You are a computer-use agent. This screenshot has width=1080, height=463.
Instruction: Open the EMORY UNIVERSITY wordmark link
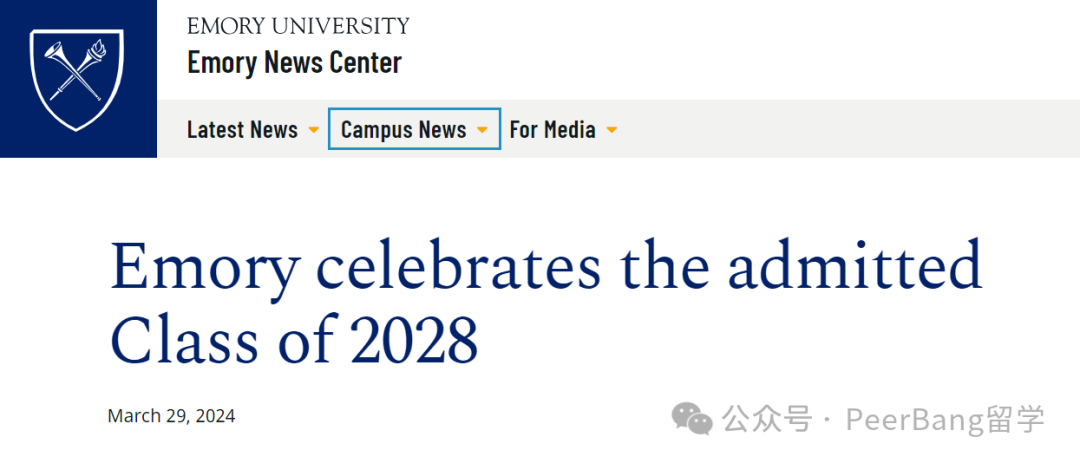point(298,27)
